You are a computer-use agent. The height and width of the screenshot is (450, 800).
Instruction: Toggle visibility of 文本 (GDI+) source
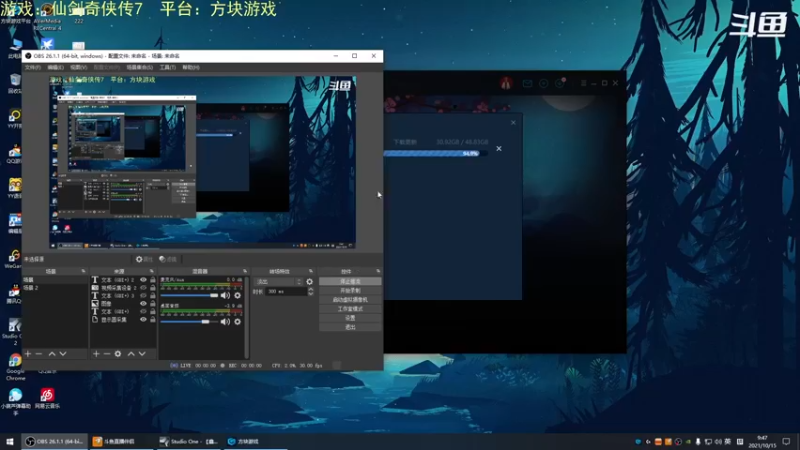[143, 311]
